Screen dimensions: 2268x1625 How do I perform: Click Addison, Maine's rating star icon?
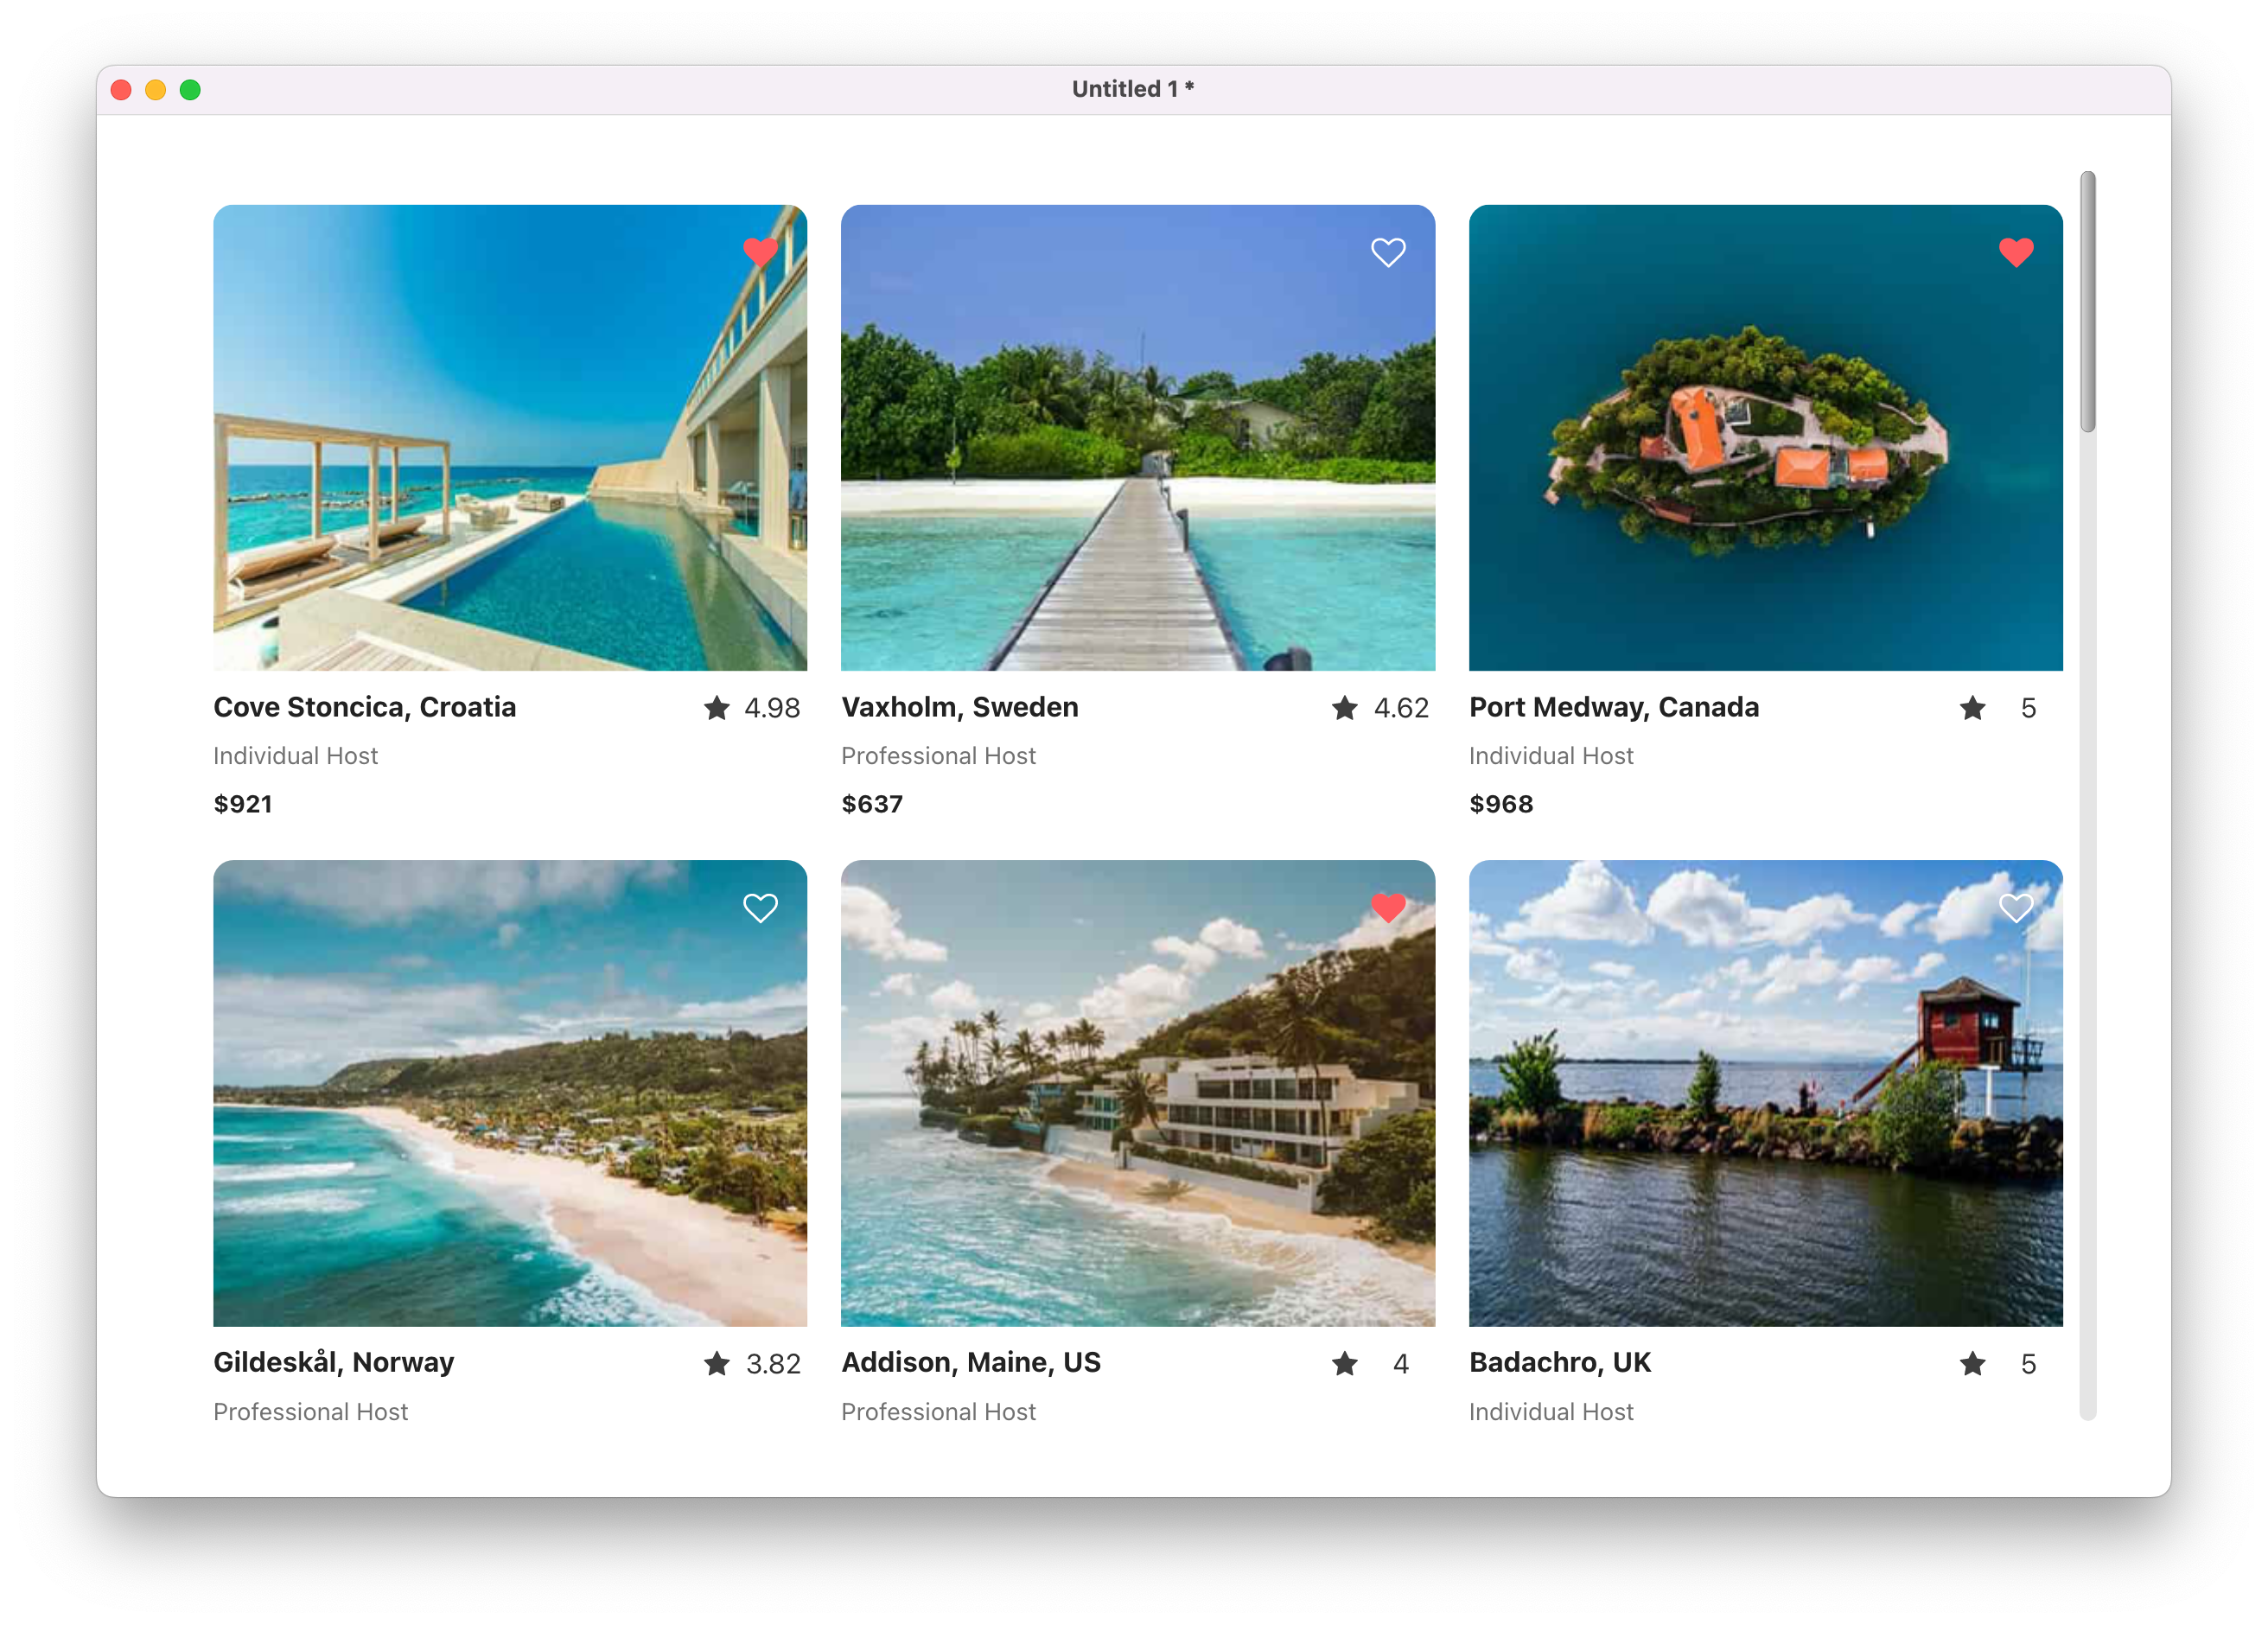pos(1344,1363)
